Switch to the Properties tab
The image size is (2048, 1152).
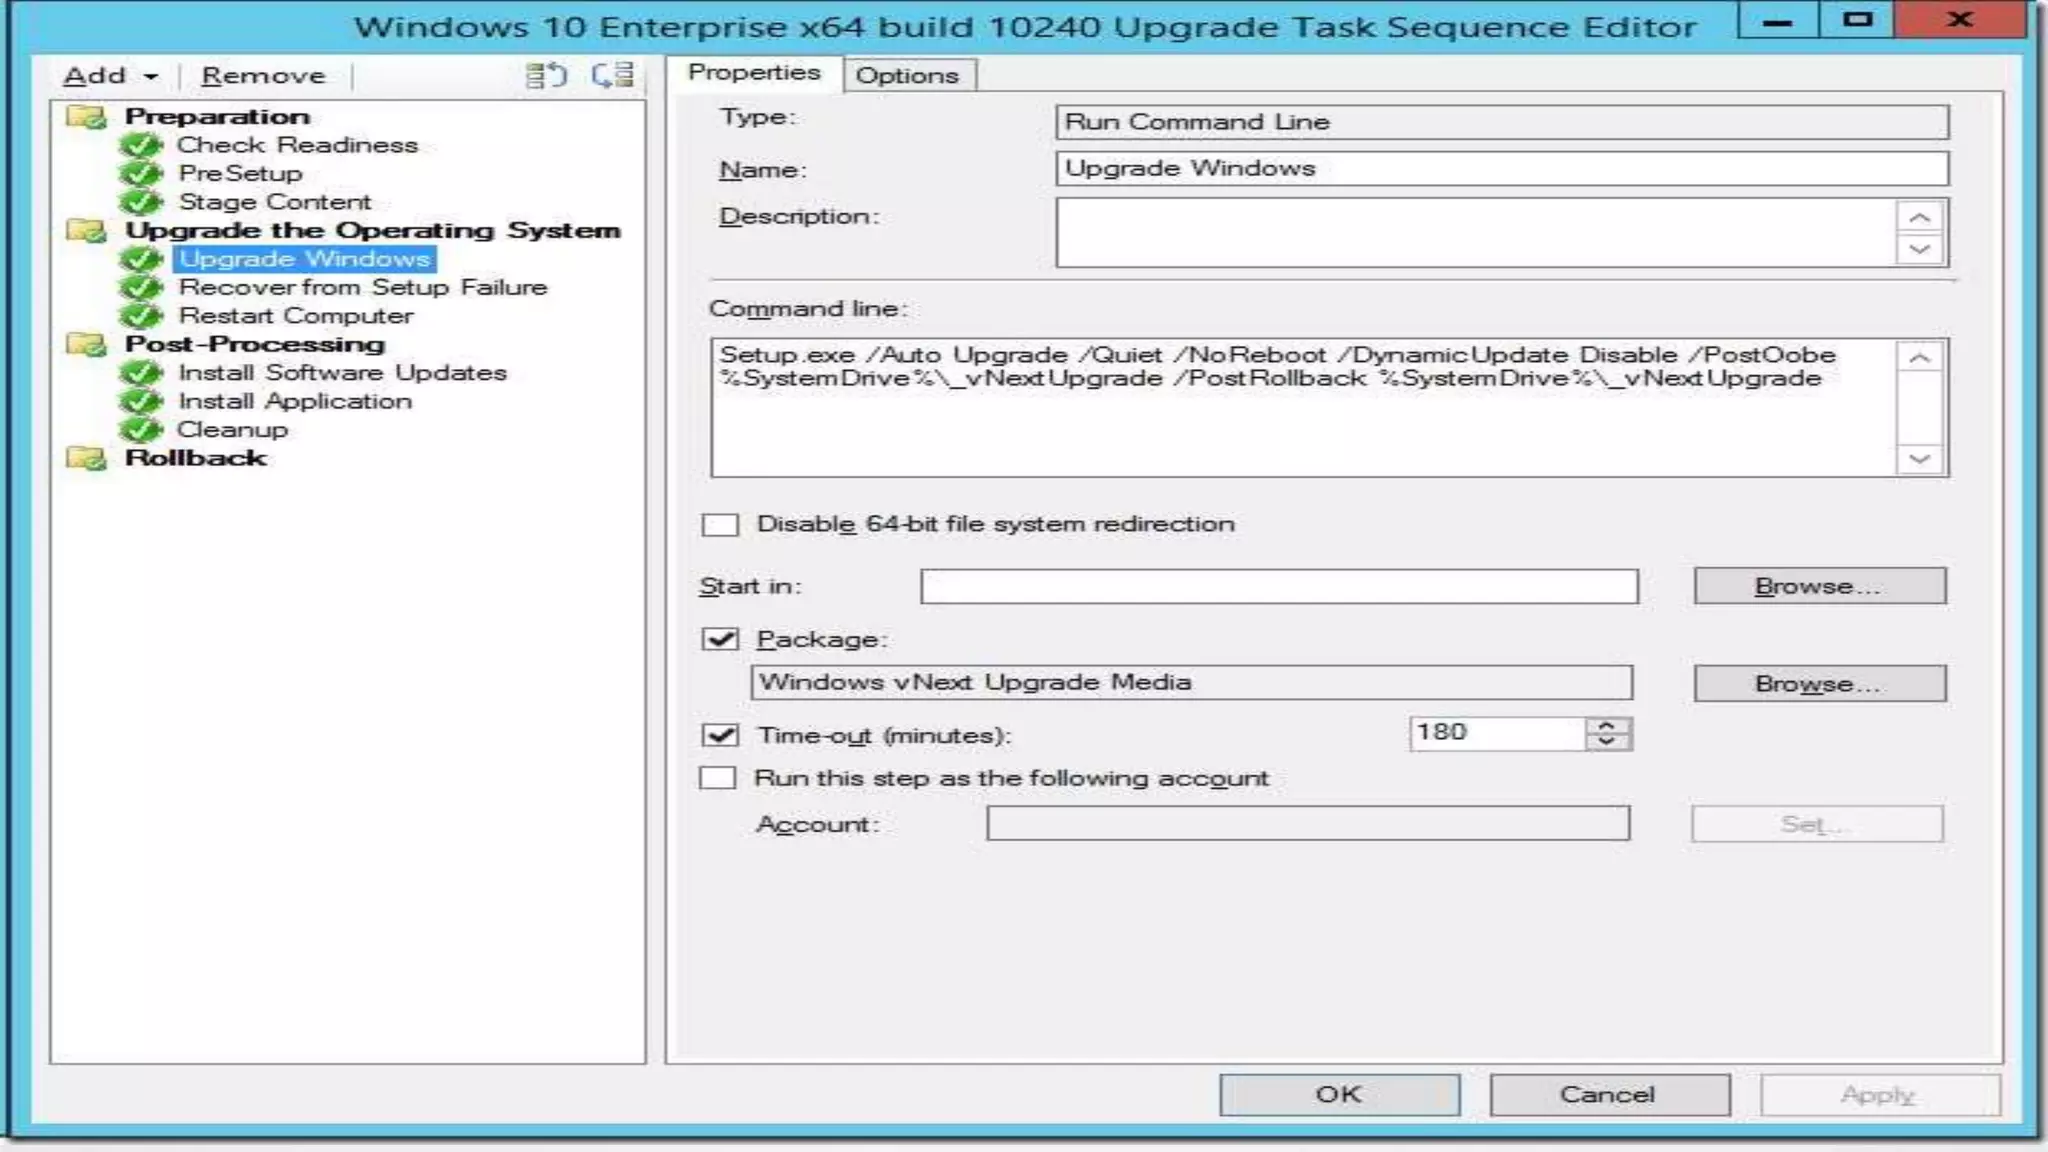(x=754, y=73)
